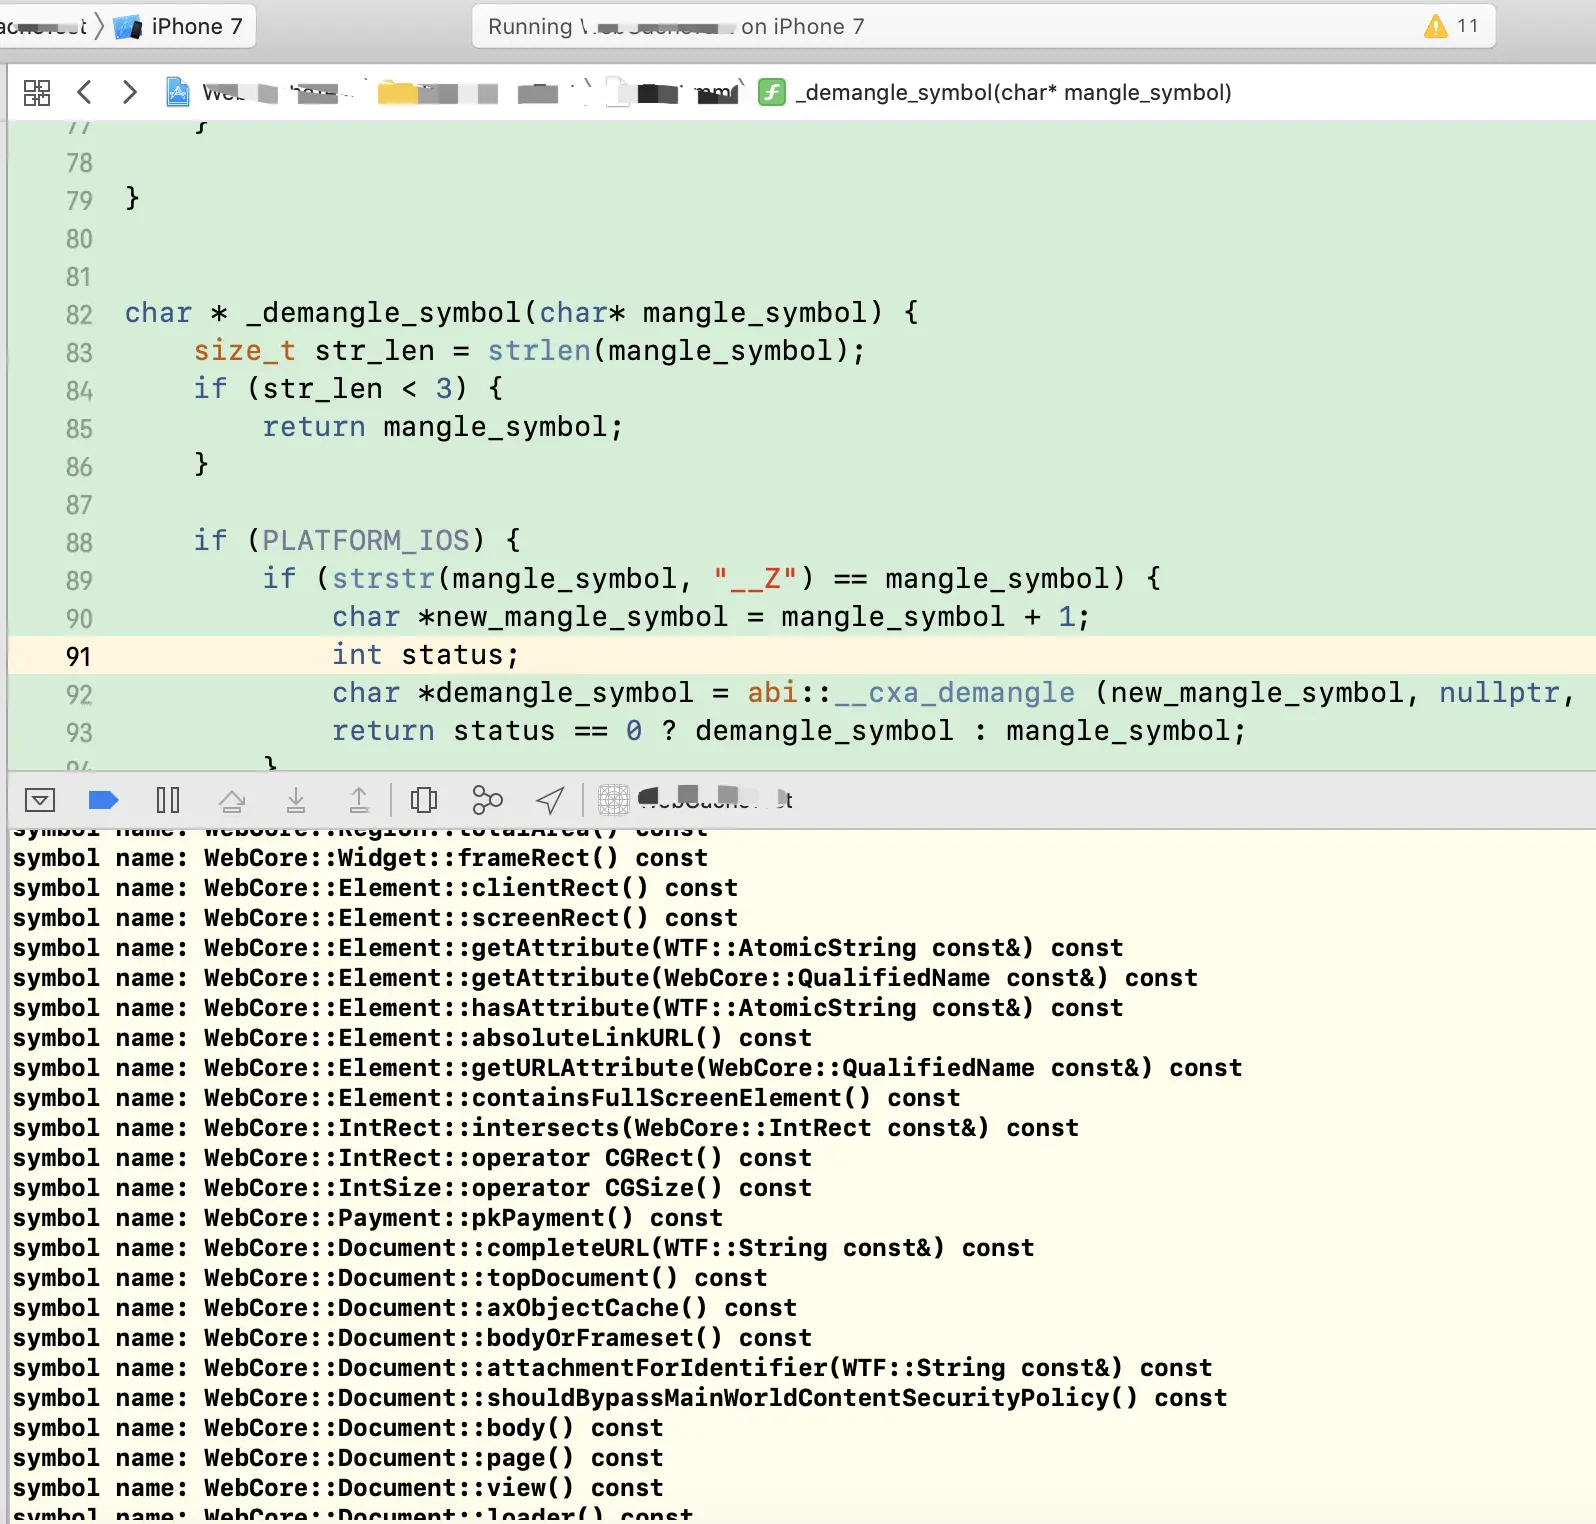The height and width of the screenshot is (1524, 1596).
Task: Simulate location with arrow icon
Action: click(551, 800)
